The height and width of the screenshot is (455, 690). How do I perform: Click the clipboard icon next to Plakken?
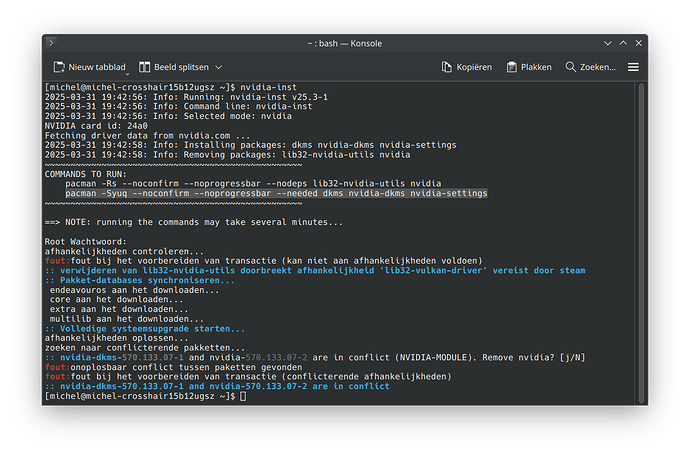coord(511,67)
